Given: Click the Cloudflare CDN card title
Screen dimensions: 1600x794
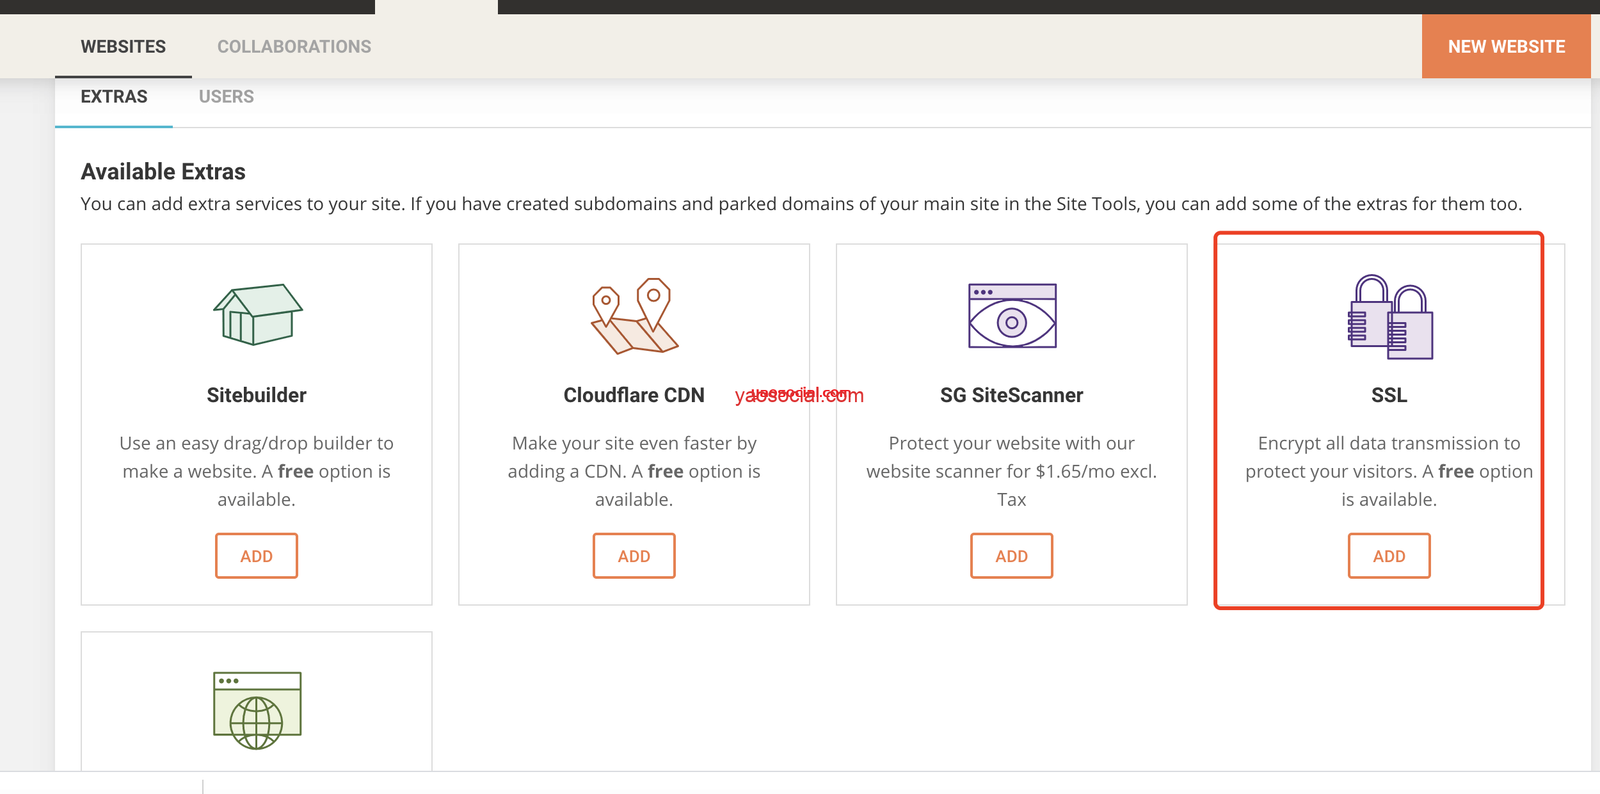Looking at the screenshot, I should point(634,395).
